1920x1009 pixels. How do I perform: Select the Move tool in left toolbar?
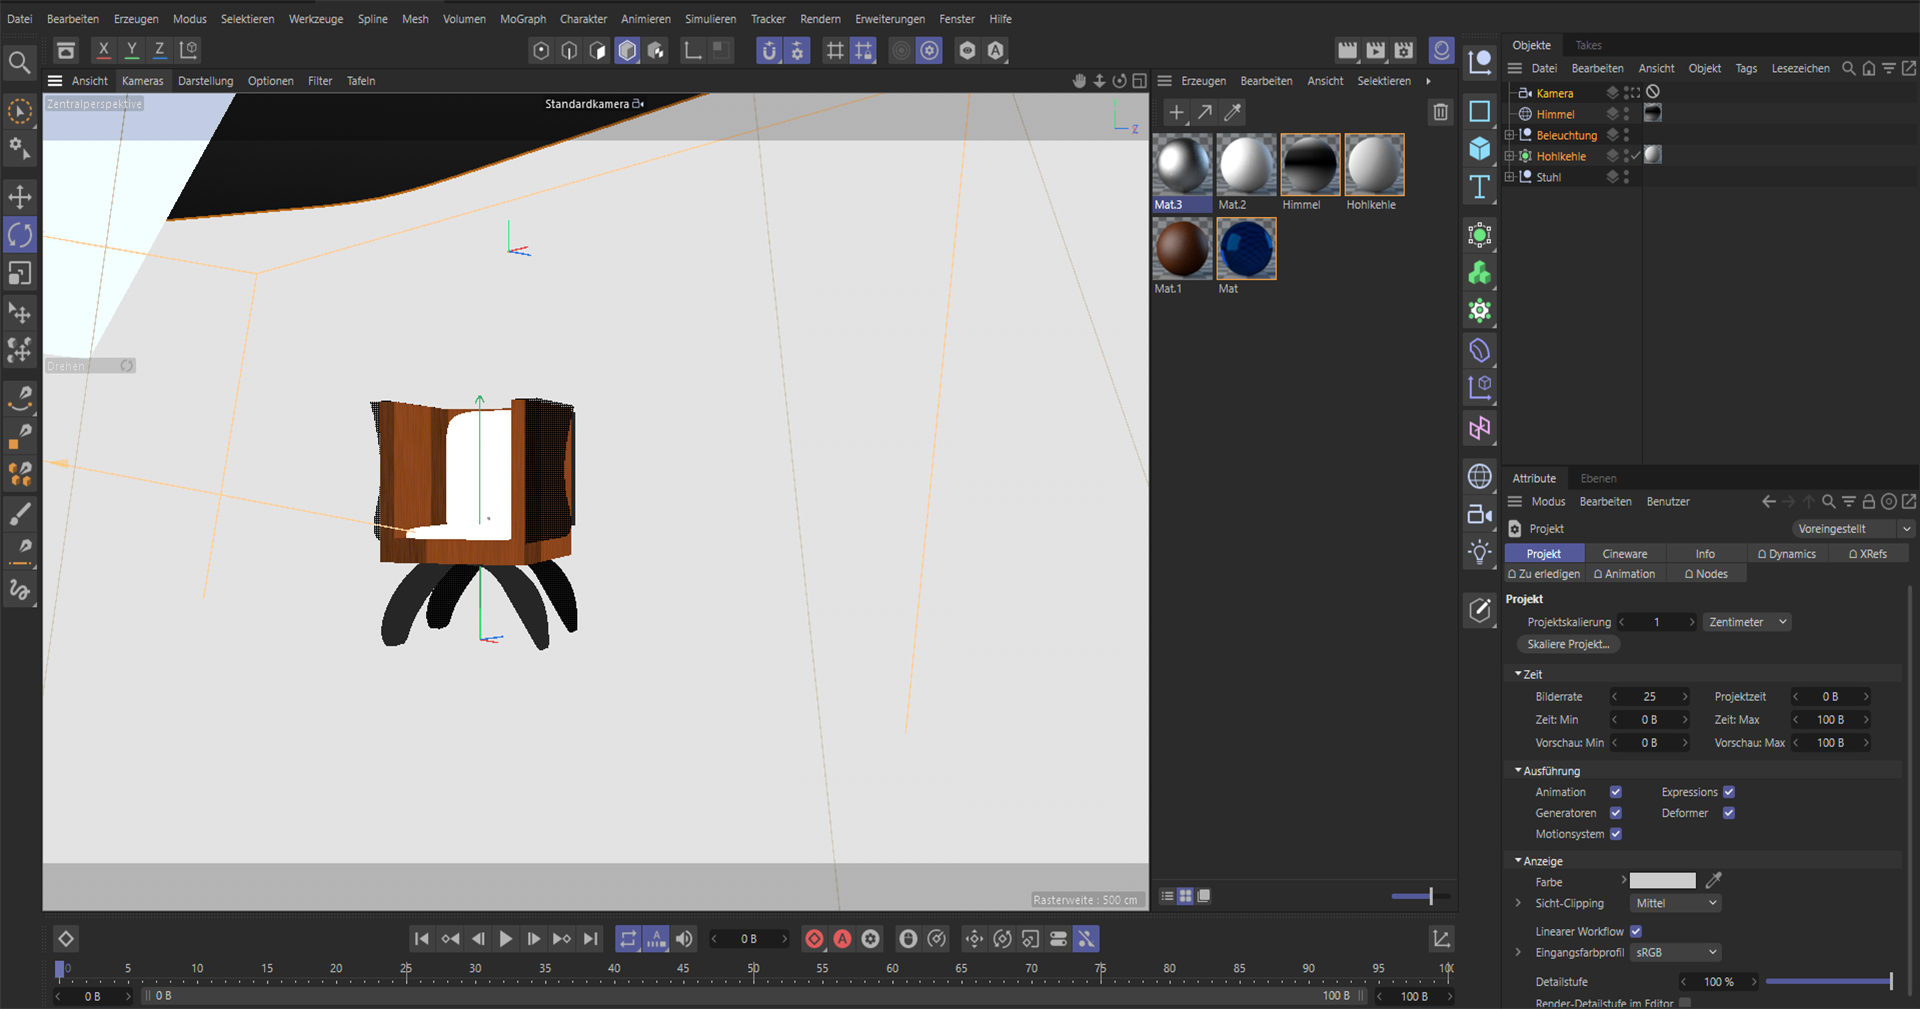[20, 197]
